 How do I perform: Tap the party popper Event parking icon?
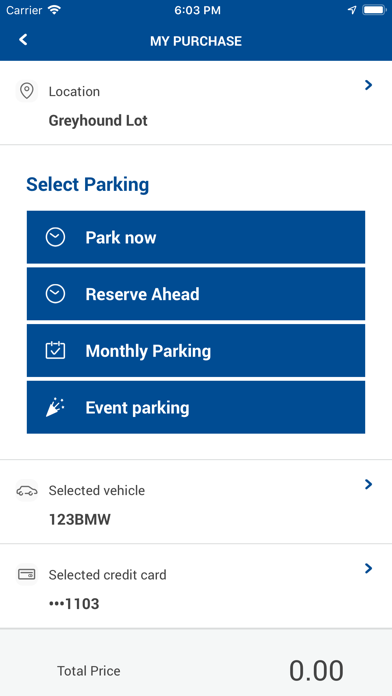pos(55,407)
